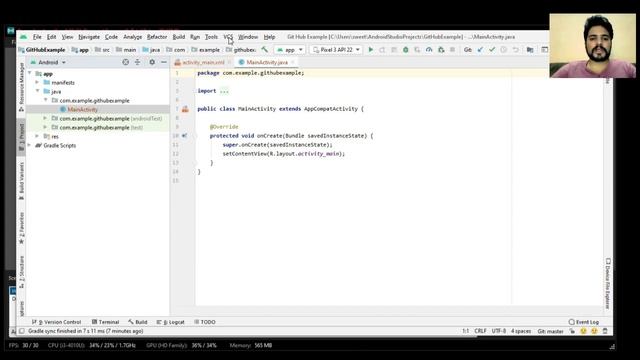Click the GitHubExample breadcrumb in navigation bar

42,50
